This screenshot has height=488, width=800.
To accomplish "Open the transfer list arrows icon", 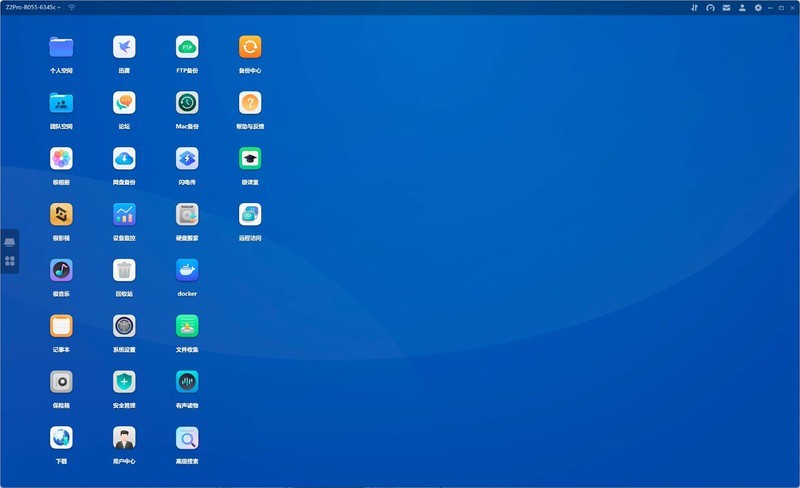I will [694, 8].
